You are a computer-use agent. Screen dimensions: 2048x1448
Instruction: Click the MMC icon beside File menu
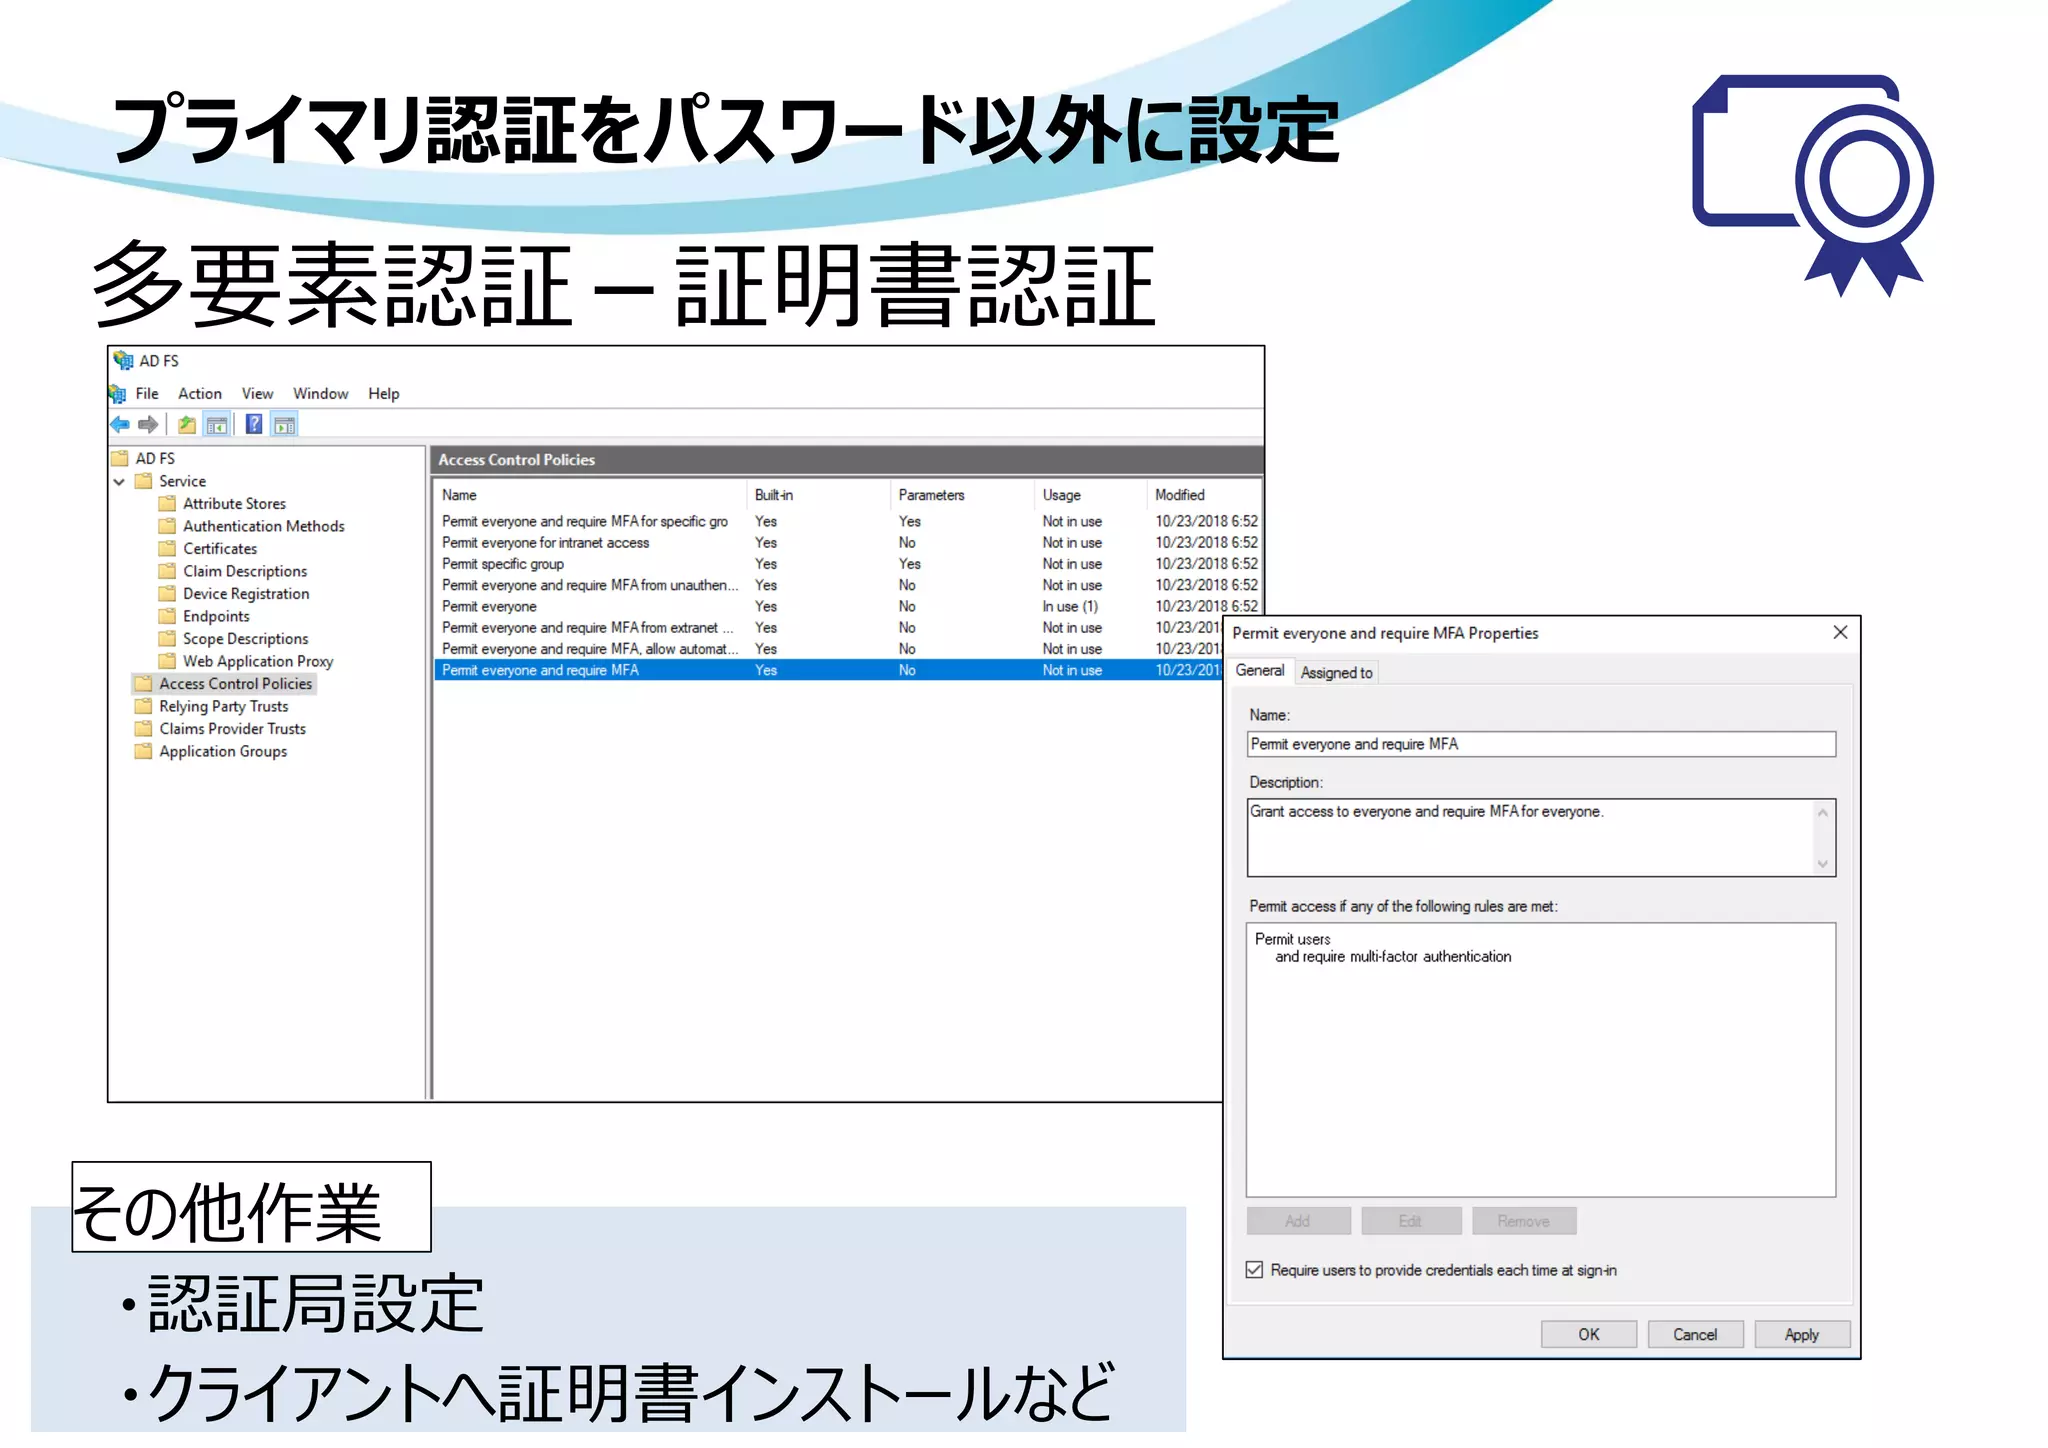(x=118, y=394)
